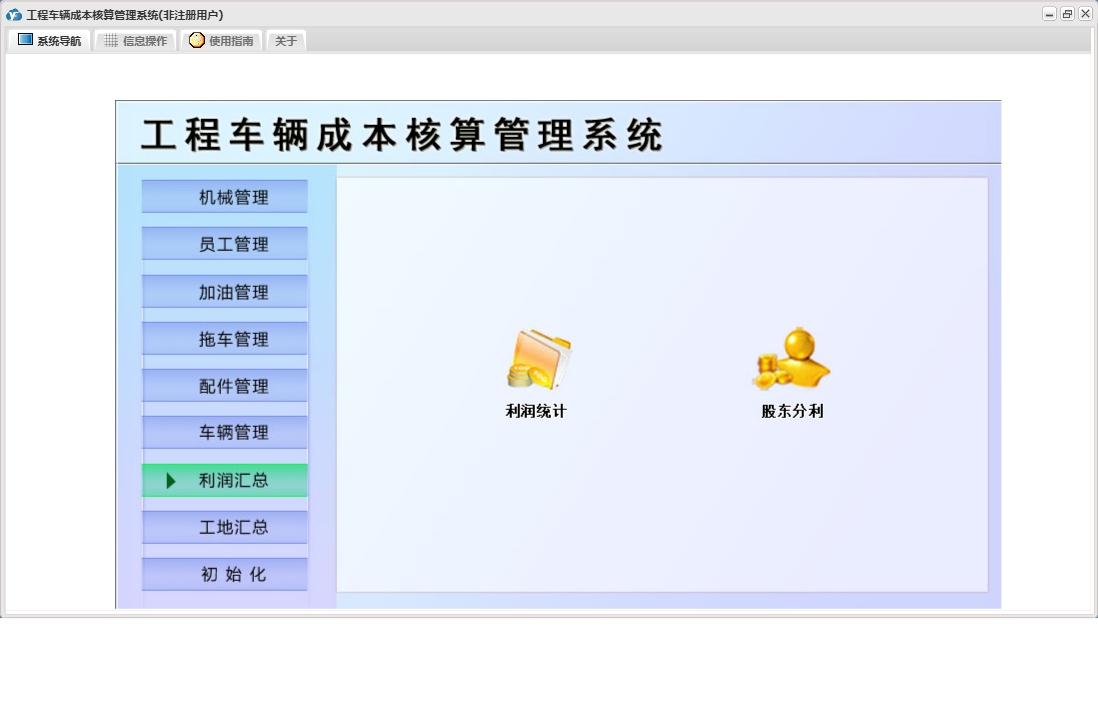Select the 系统导航 tab

coord(50,41)
